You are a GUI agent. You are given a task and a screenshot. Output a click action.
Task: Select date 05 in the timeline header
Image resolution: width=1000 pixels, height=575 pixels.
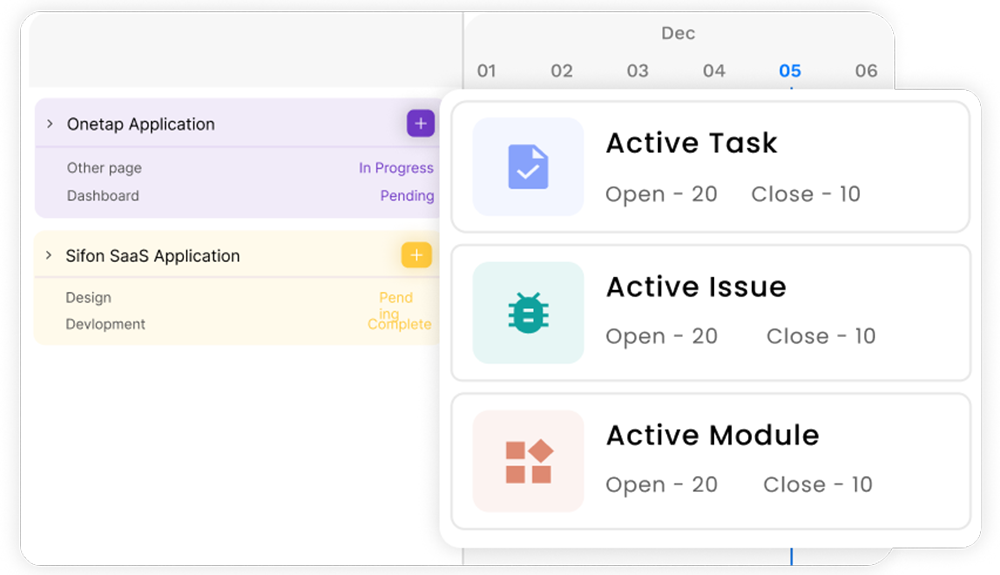(x=790, y=71)
